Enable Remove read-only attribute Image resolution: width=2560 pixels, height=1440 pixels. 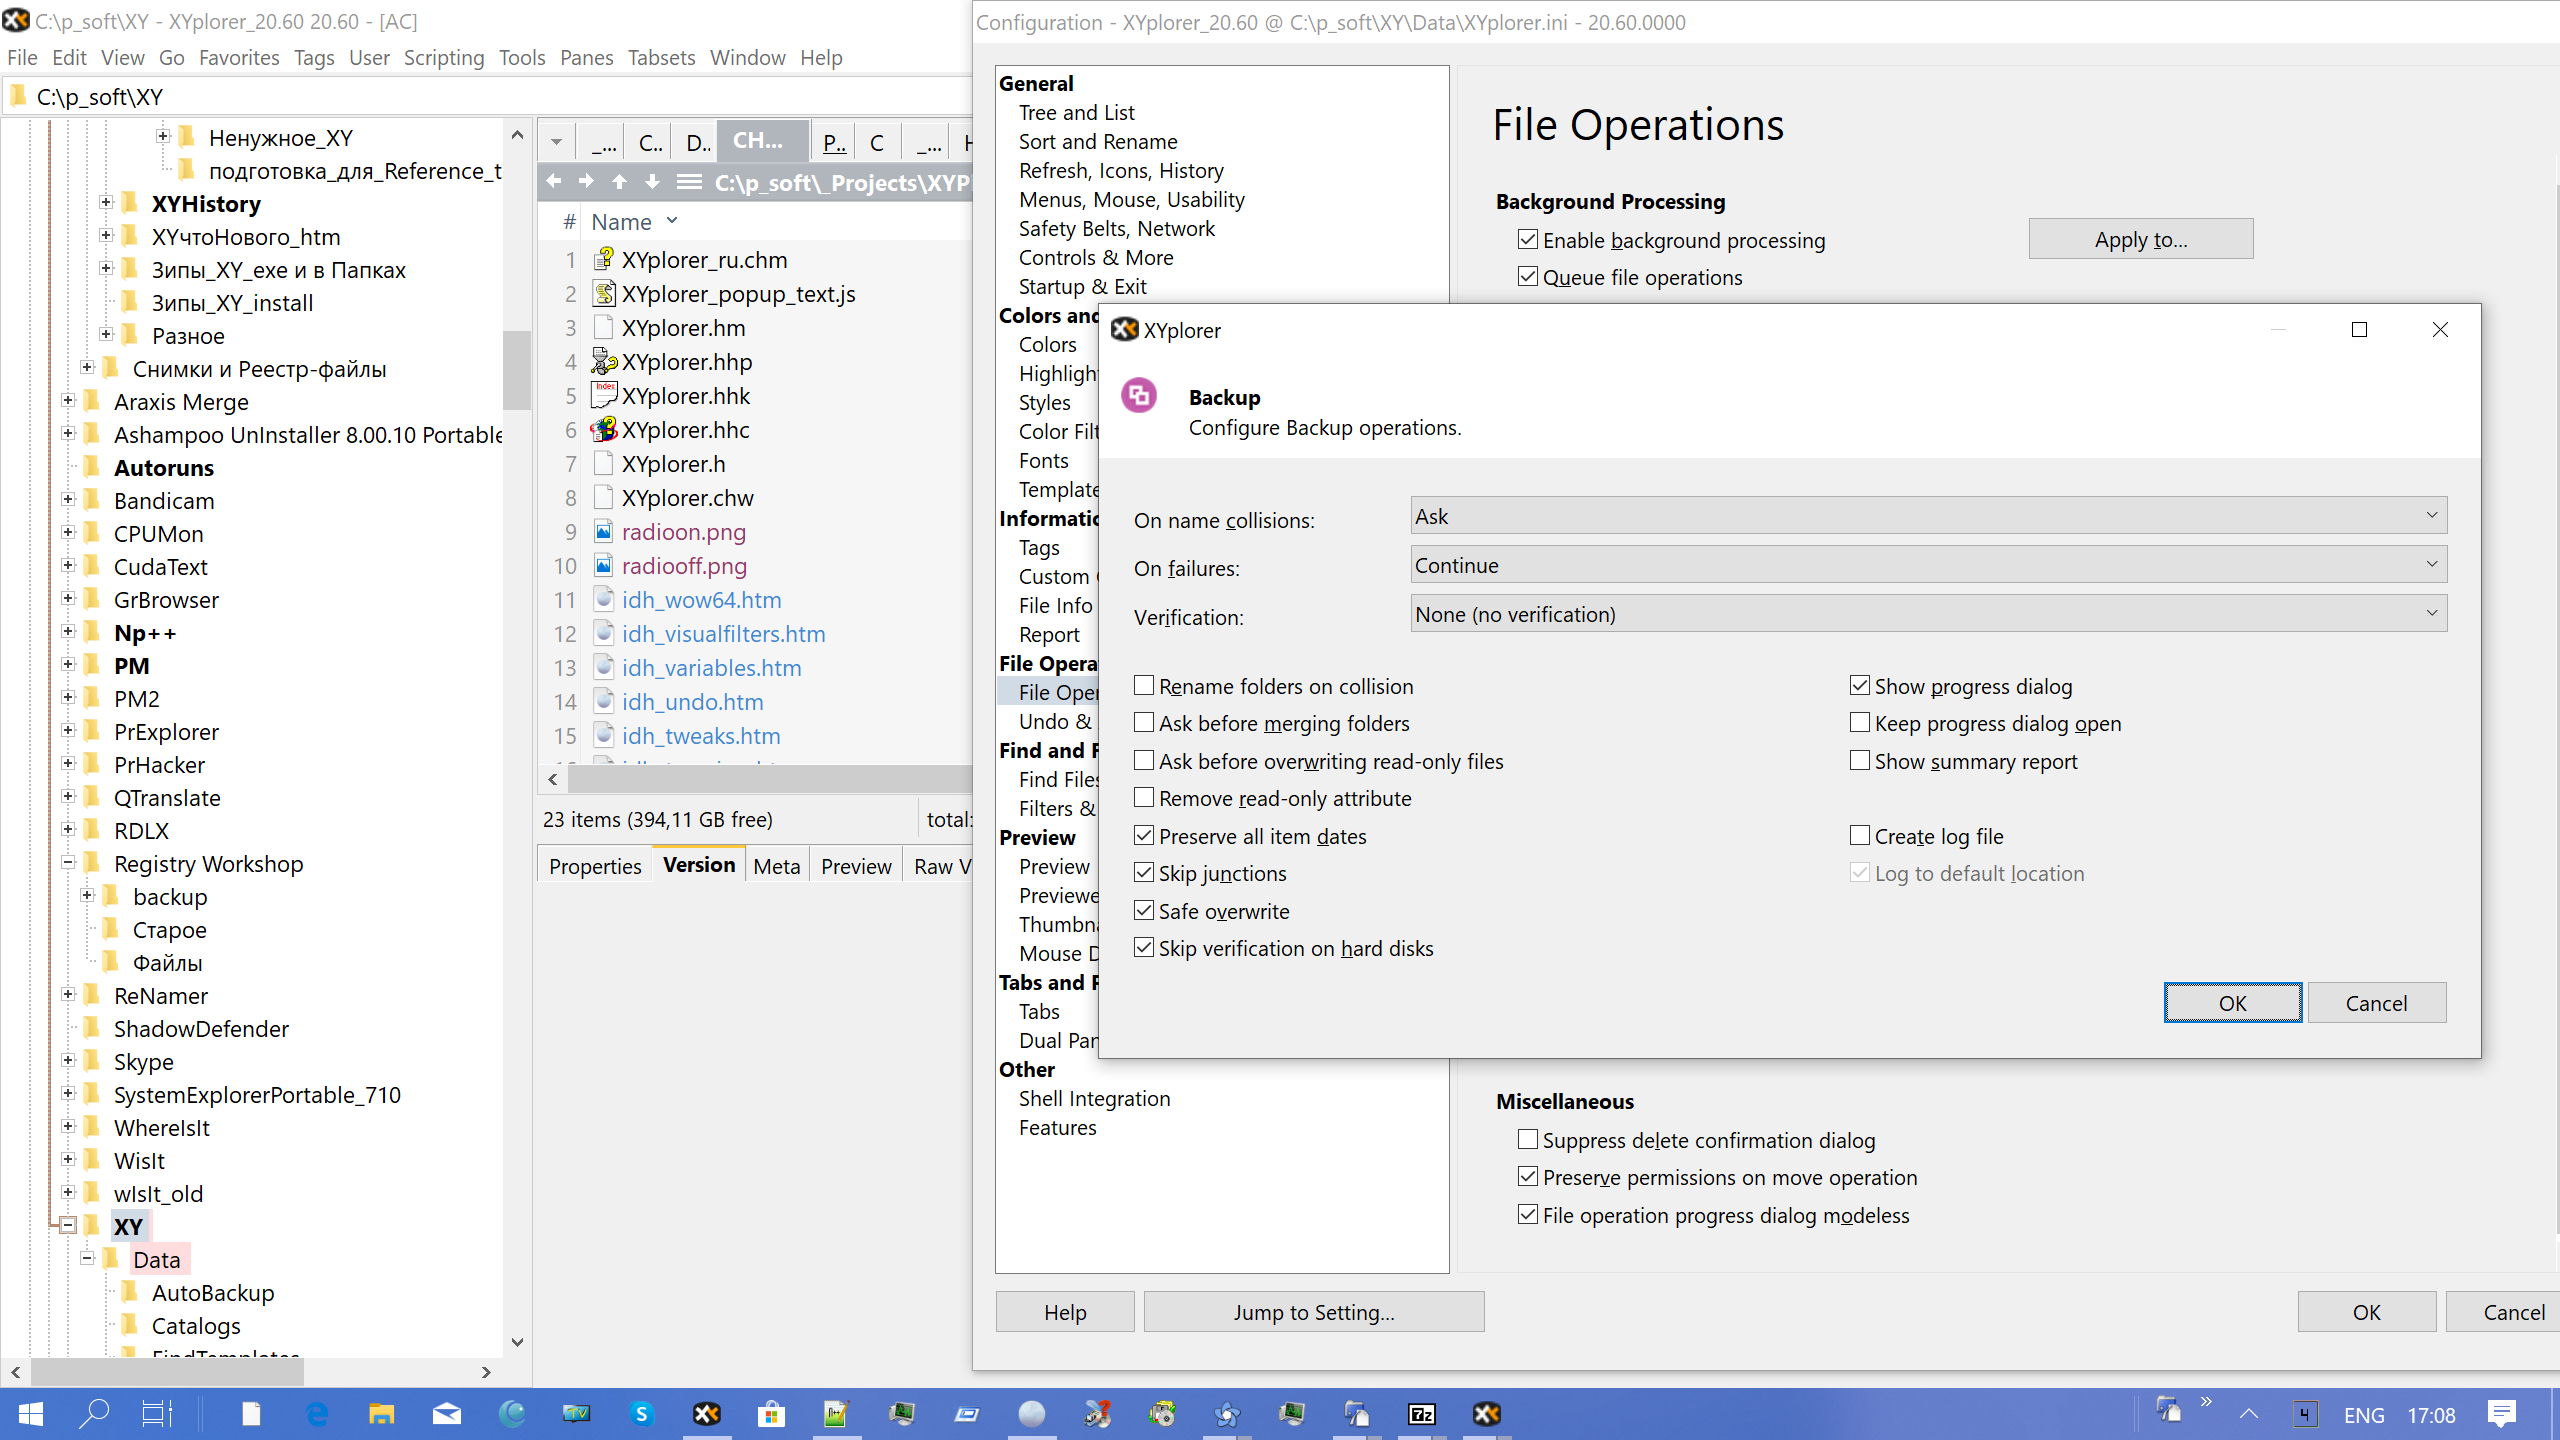tap(1144, 797)
